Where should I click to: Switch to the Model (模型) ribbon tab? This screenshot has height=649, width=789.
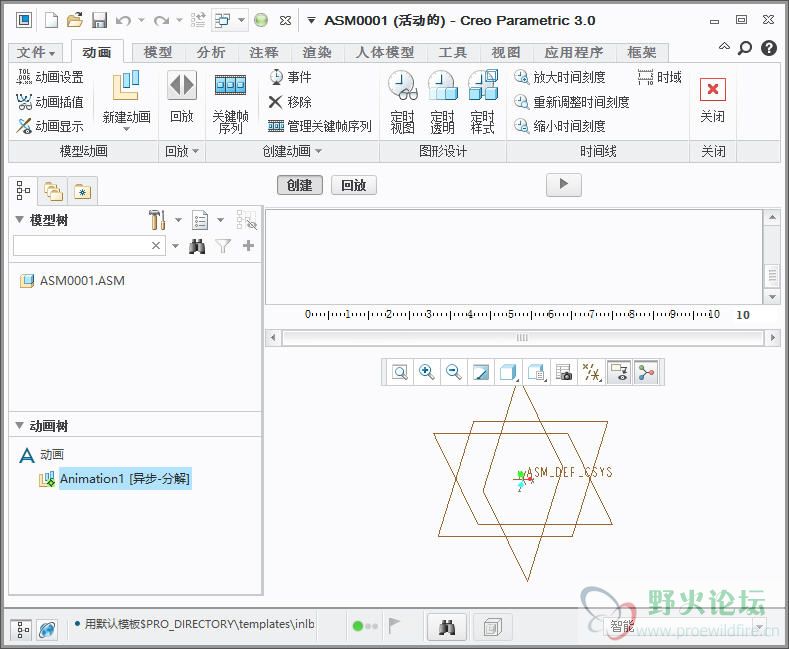tap(157, 52)
